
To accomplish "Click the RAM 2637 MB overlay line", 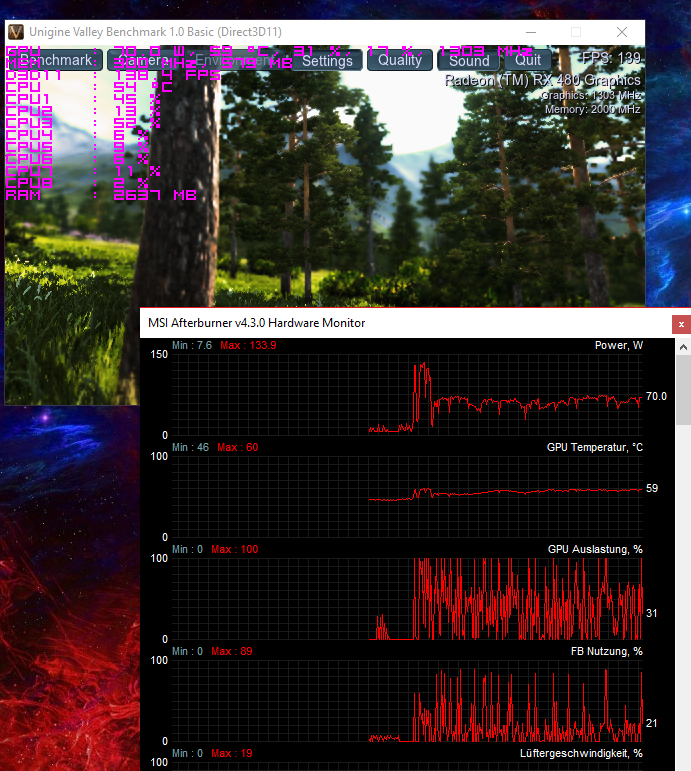I will [101, 195].
